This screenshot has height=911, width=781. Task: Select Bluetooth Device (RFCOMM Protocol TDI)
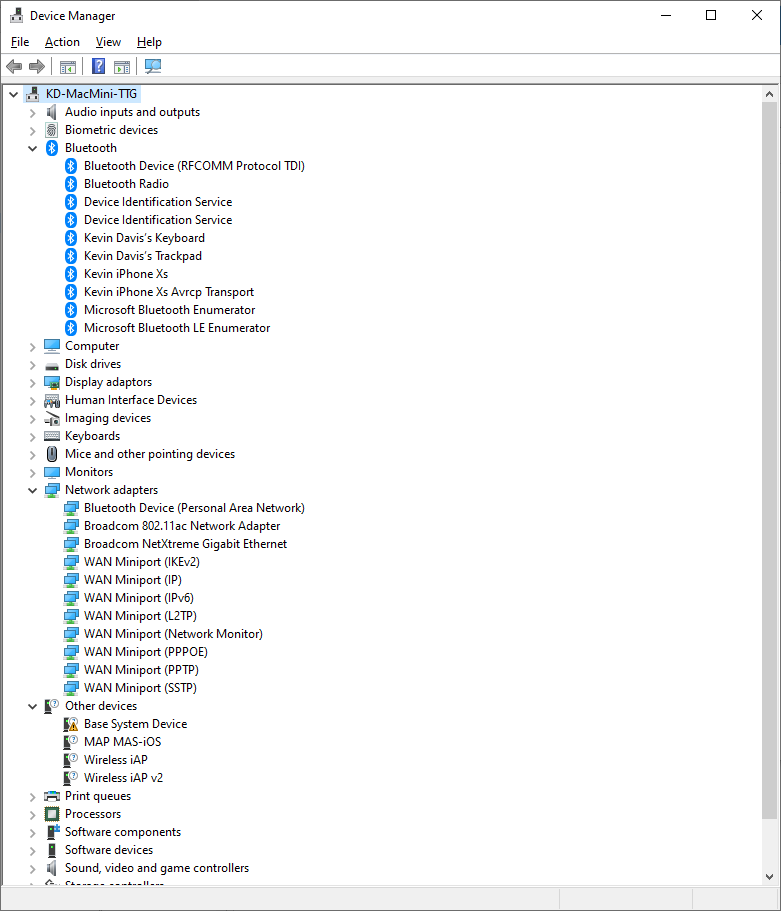(194, 166)
